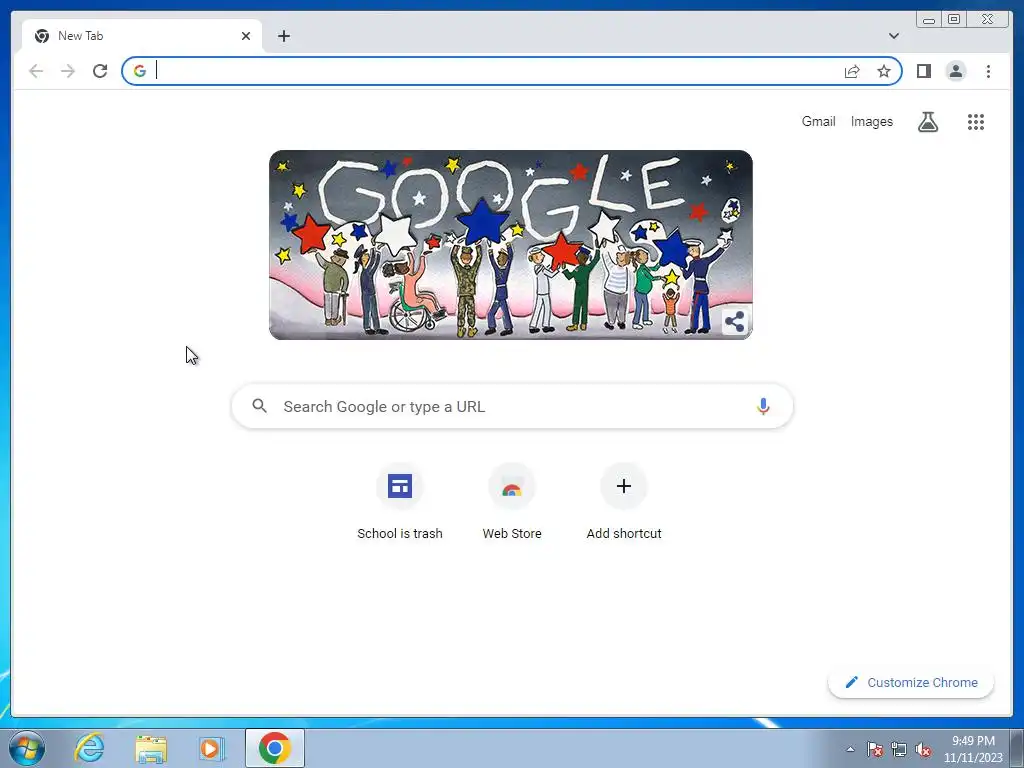
Task: Open Windows Media Player from the taskbar
Action: [212, 748]
